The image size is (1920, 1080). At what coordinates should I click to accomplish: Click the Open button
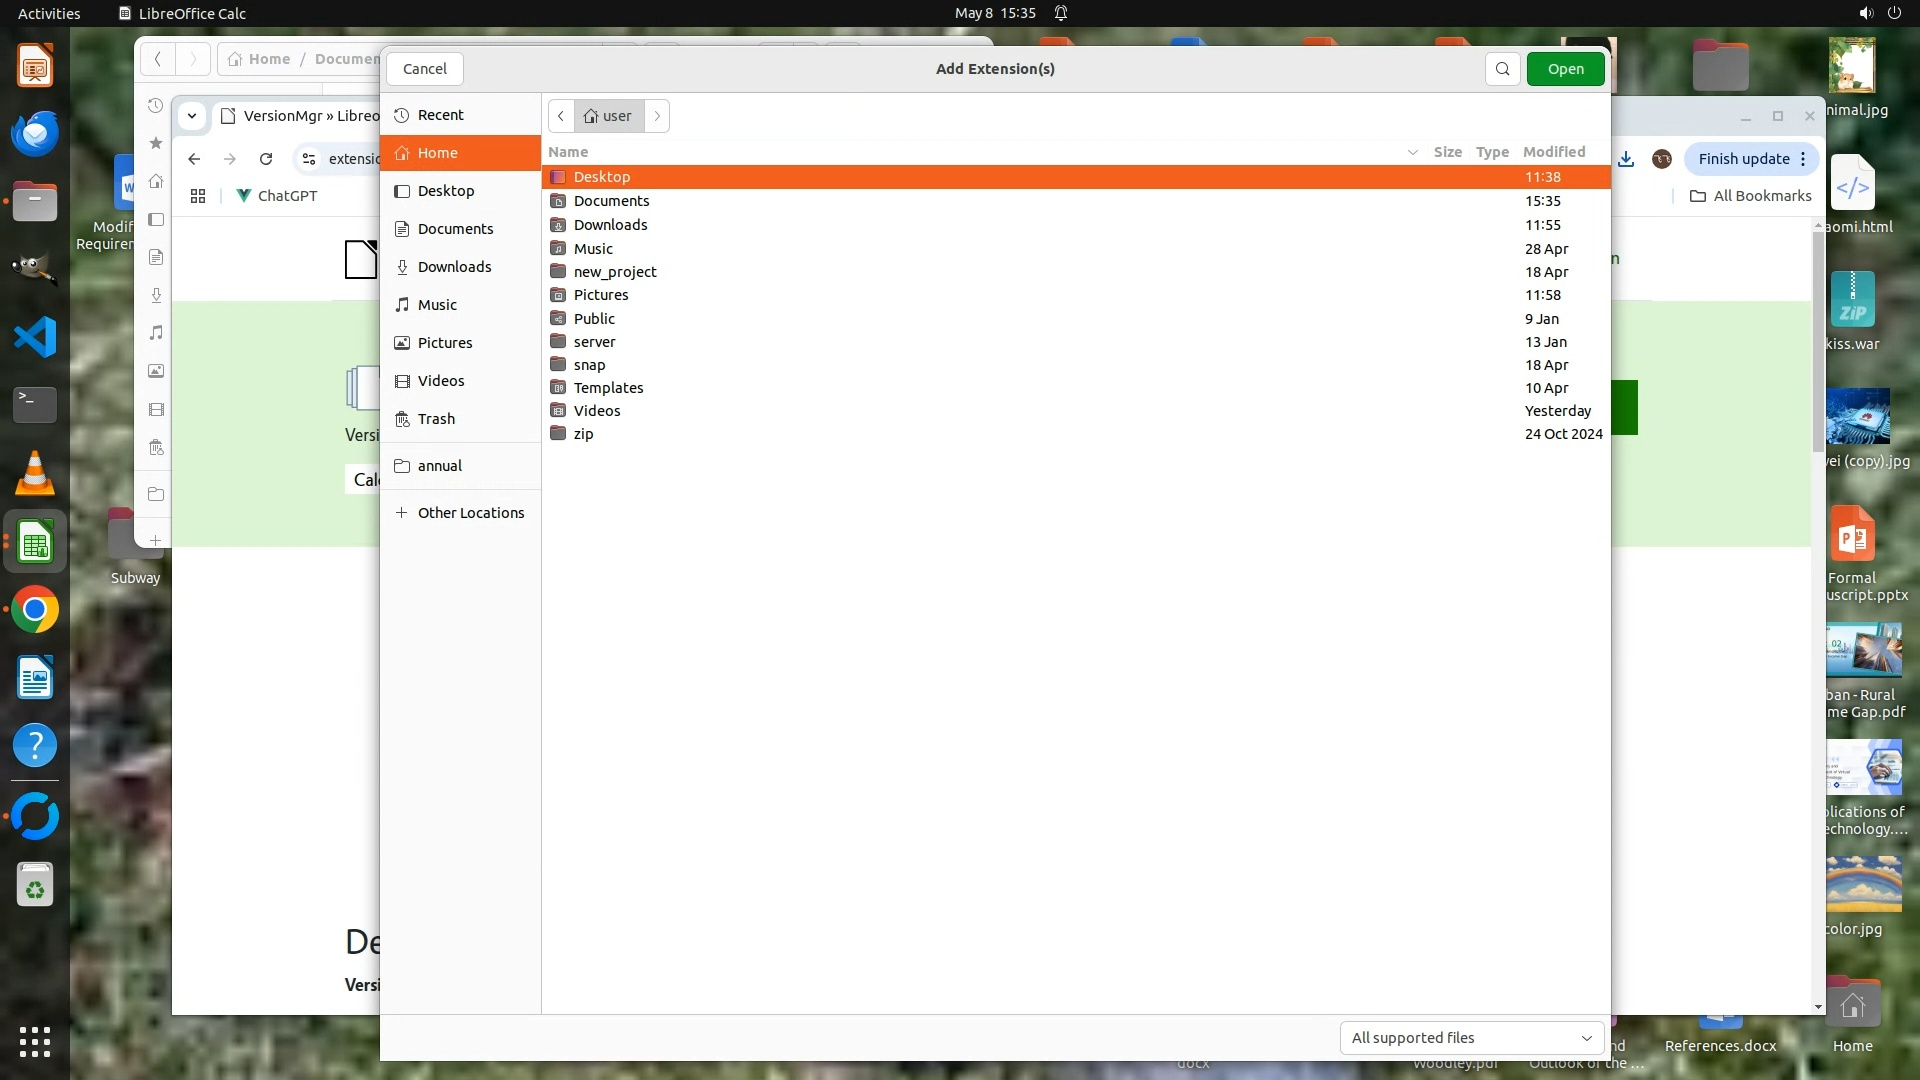(1565, 69)
